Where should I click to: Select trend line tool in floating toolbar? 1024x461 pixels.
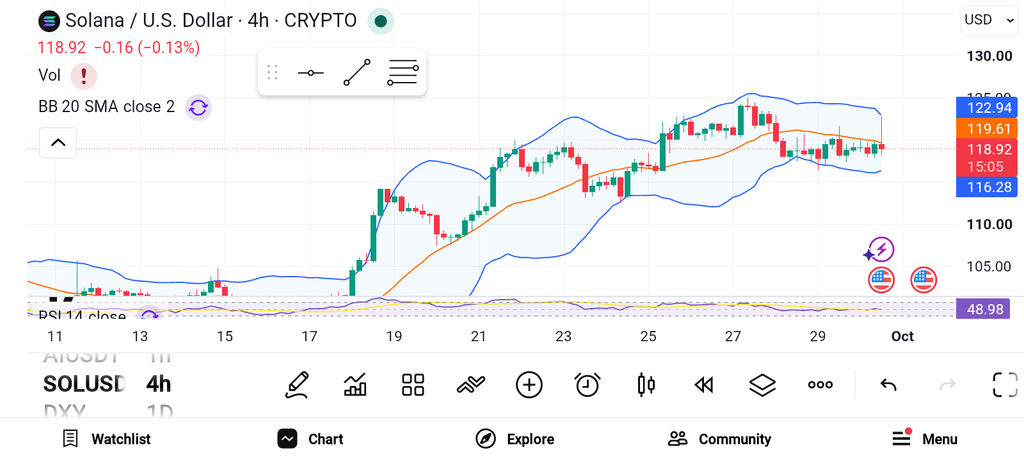[357, 72]
